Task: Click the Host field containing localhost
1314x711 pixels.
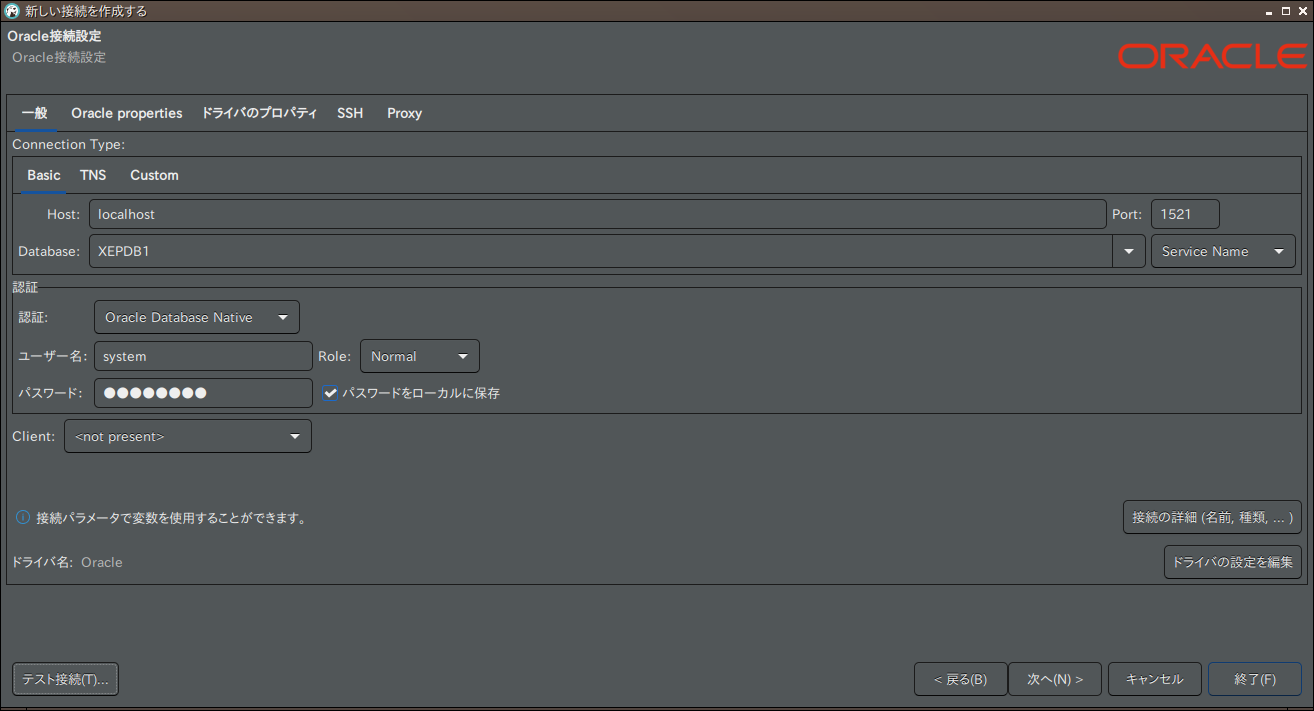Action: tap(598, 214)
